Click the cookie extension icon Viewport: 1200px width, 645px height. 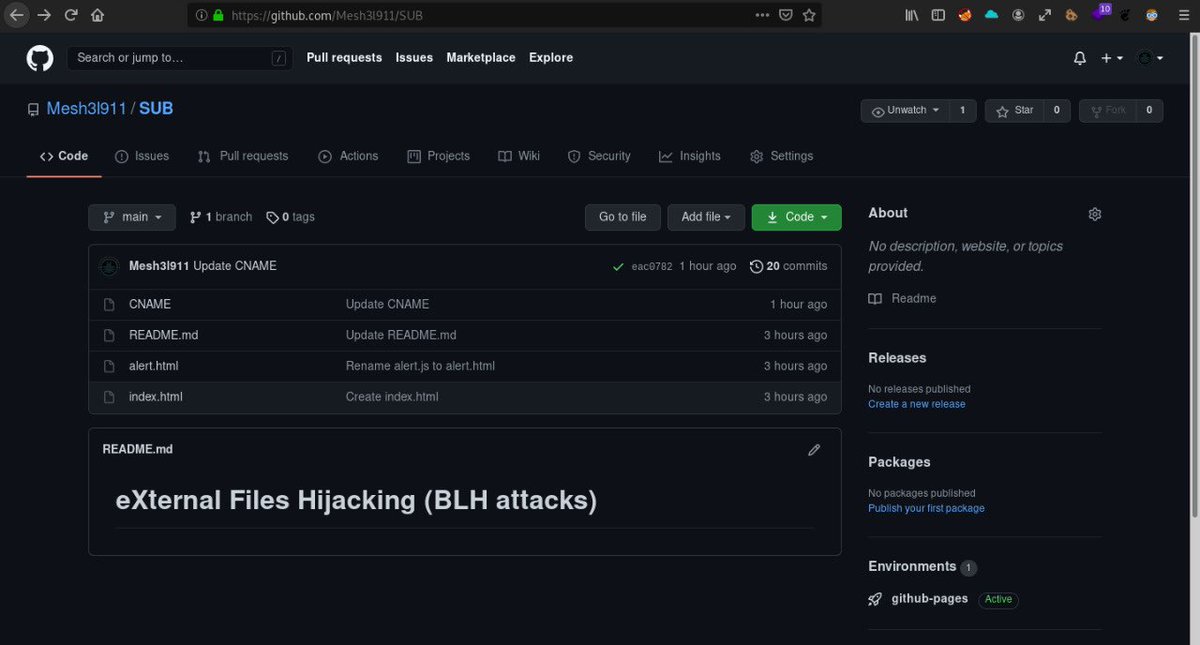1071,15
